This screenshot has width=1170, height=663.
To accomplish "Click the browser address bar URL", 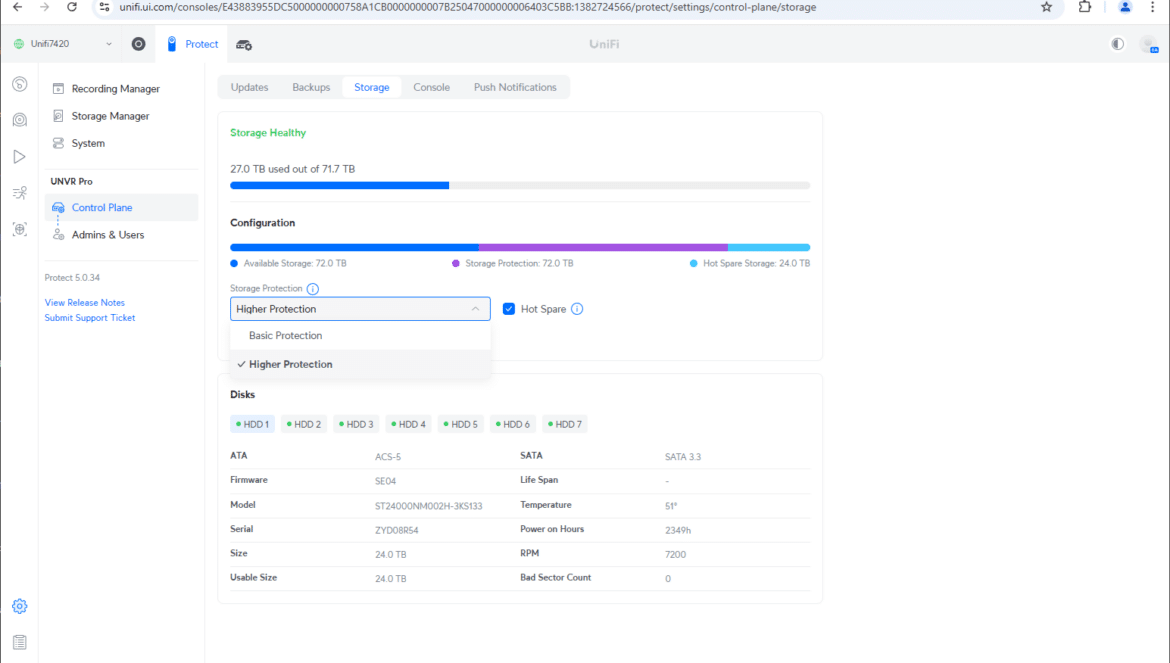I will pos(468,7).
